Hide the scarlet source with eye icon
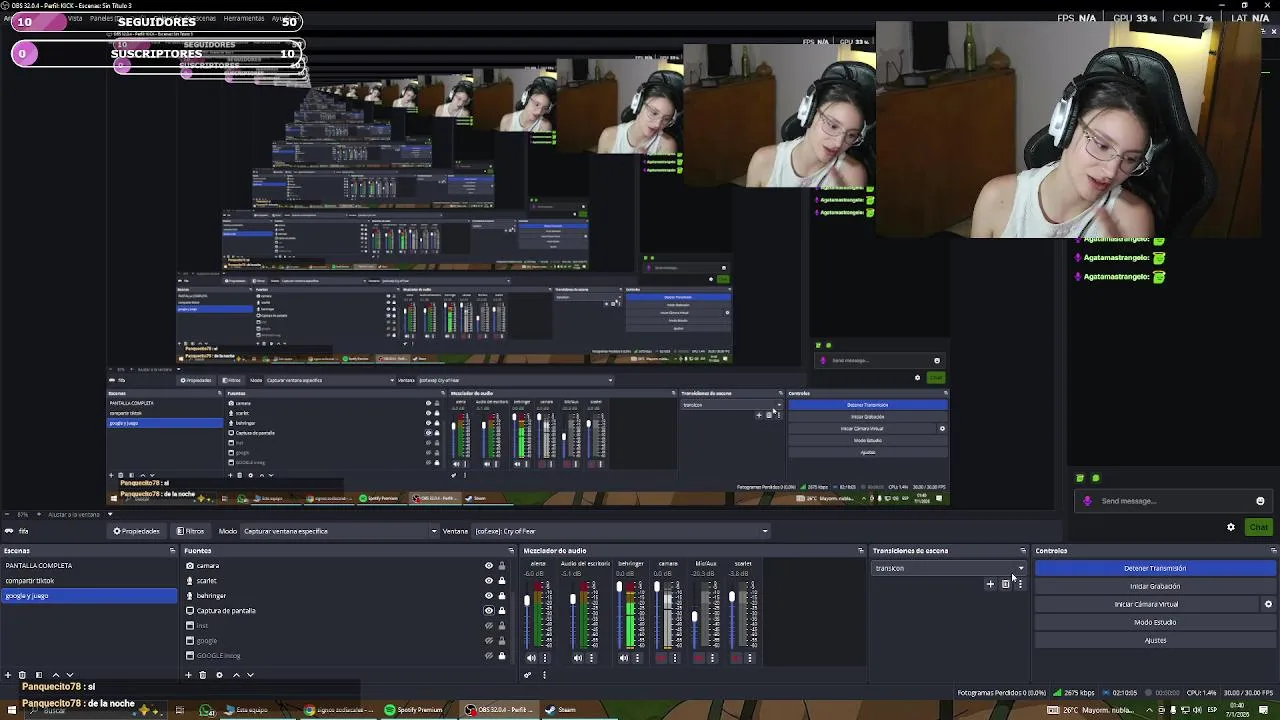The image size is (1280, 720). pos(489,581)
